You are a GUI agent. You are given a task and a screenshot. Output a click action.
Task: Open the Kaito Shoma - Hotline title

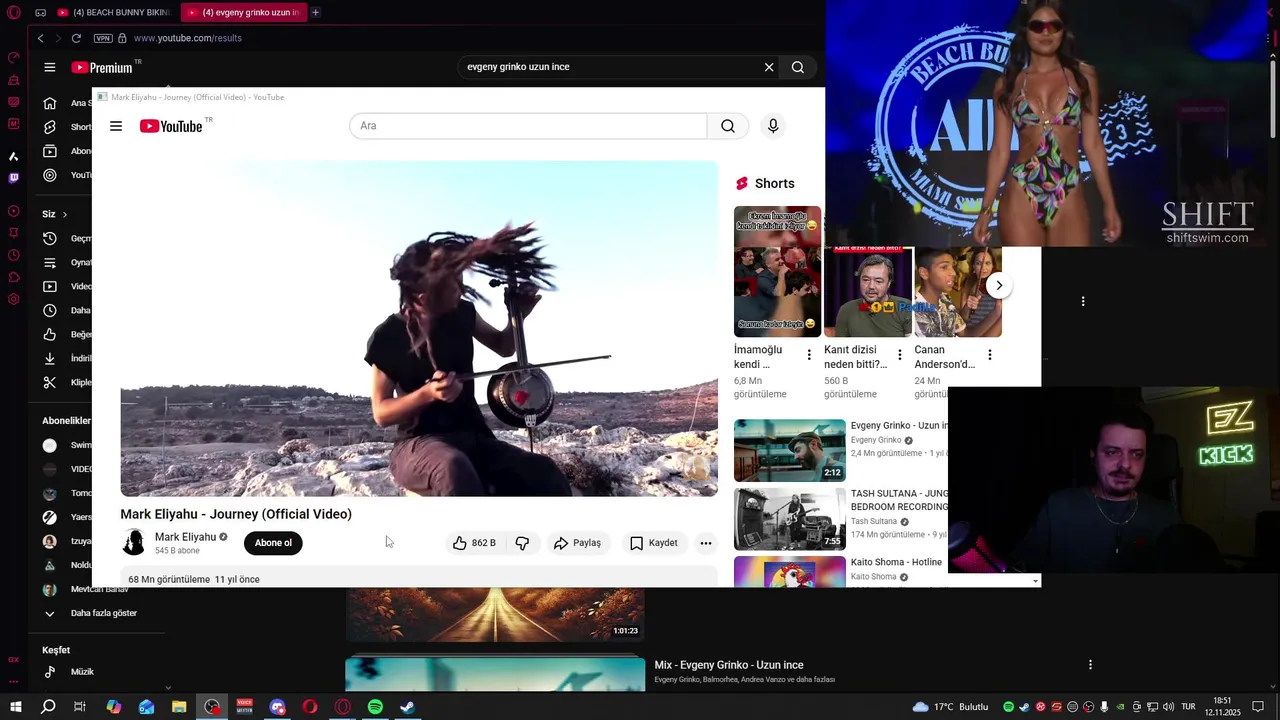click(x=896, y=562)
